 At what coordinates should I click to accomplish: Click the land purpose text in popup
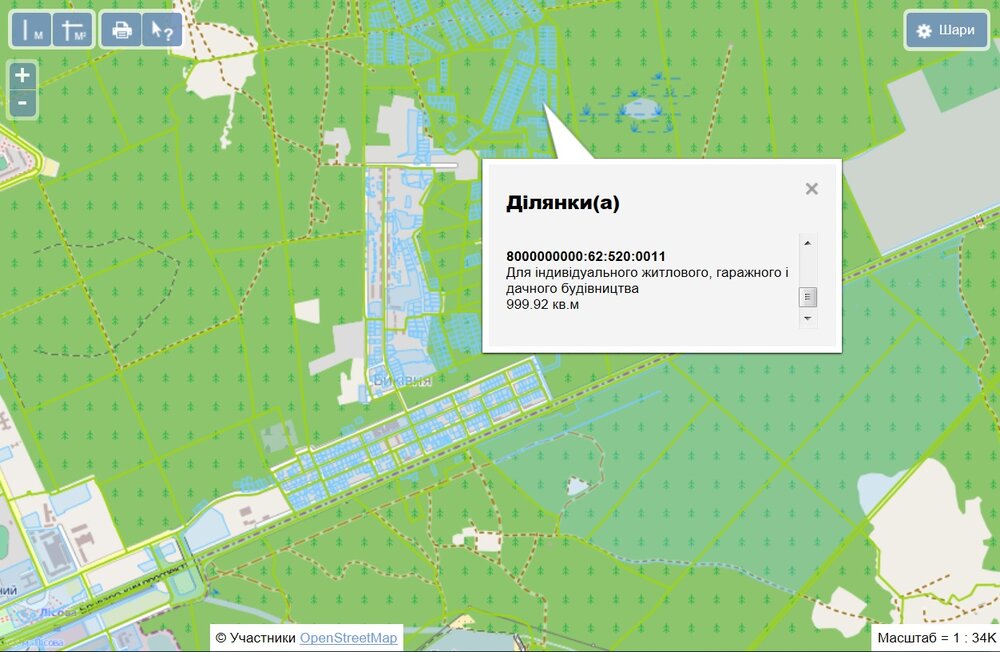pyautogui.click(x=647, y=280)
